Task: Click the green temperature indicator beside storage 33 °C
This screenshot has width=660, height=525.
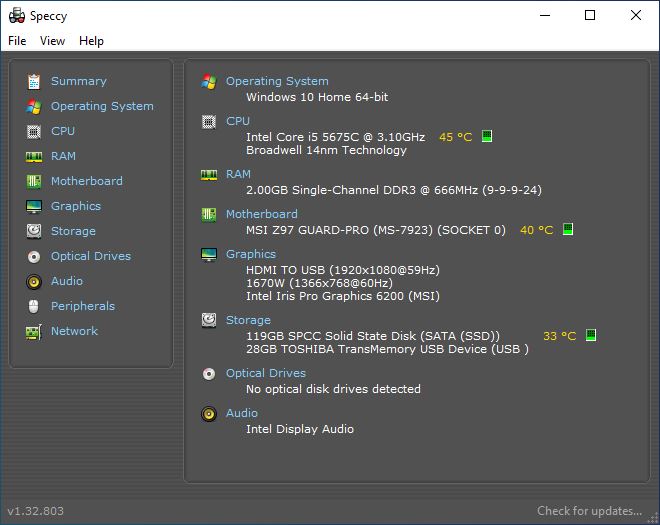Action: point(591,335)
